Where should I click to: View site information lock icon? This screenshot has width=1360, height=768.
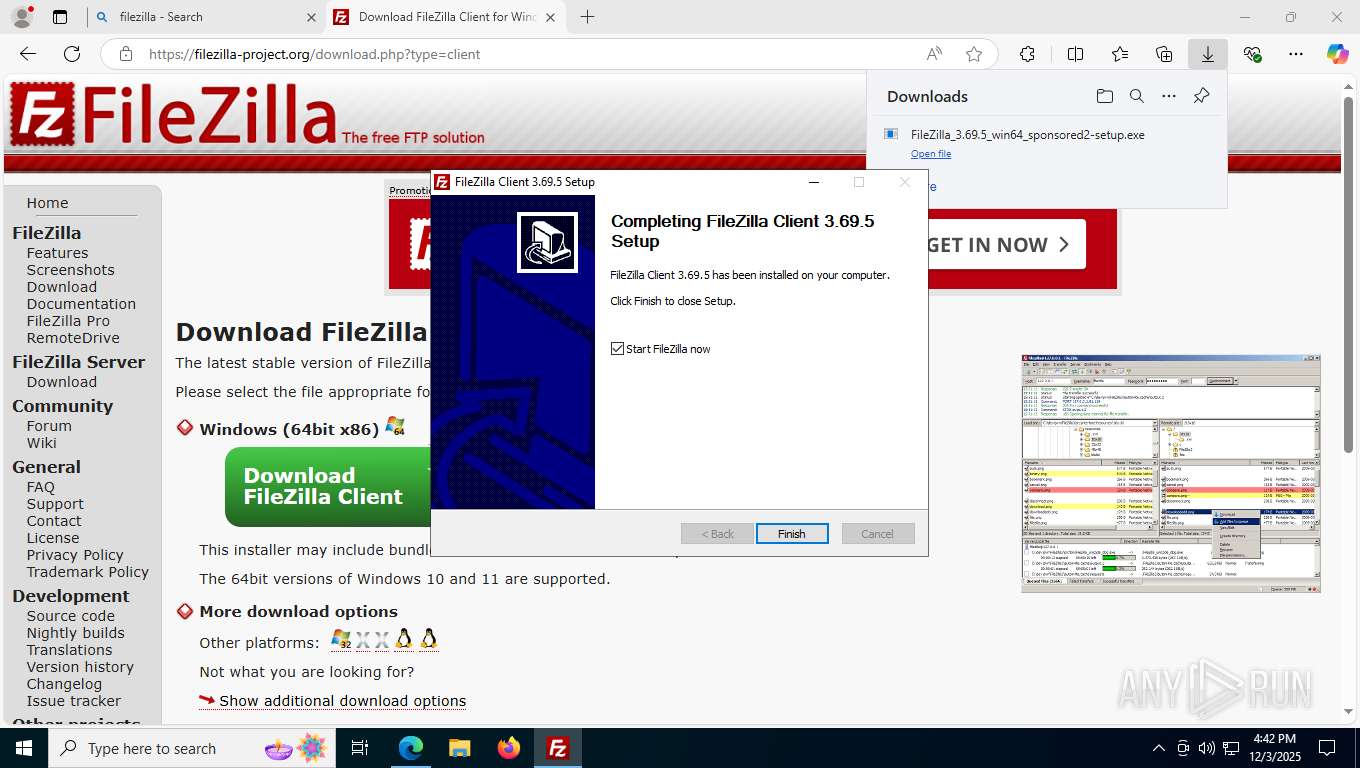click(125, 54)
